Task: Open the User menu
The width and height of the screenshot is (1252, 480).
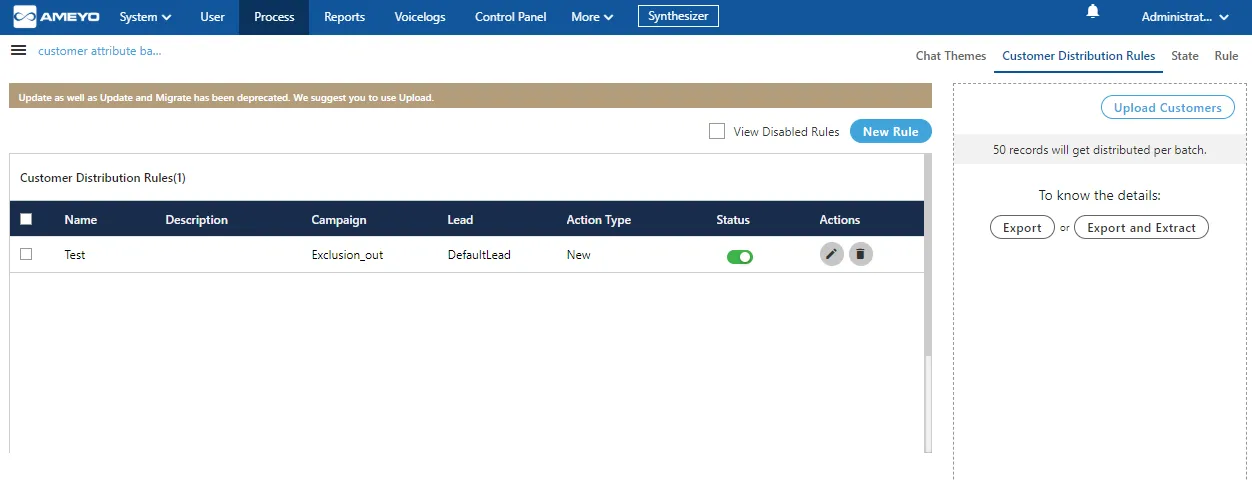Action: tap(212, 17)
